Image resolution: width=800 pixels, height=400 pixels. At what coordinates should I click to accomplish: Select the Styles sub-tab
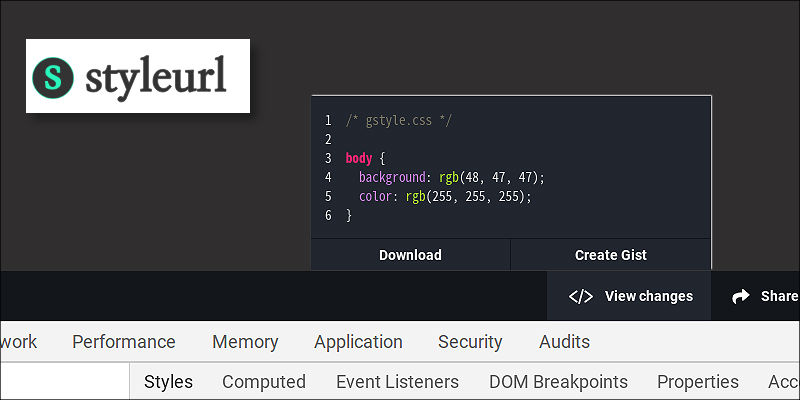coord(168,382)
